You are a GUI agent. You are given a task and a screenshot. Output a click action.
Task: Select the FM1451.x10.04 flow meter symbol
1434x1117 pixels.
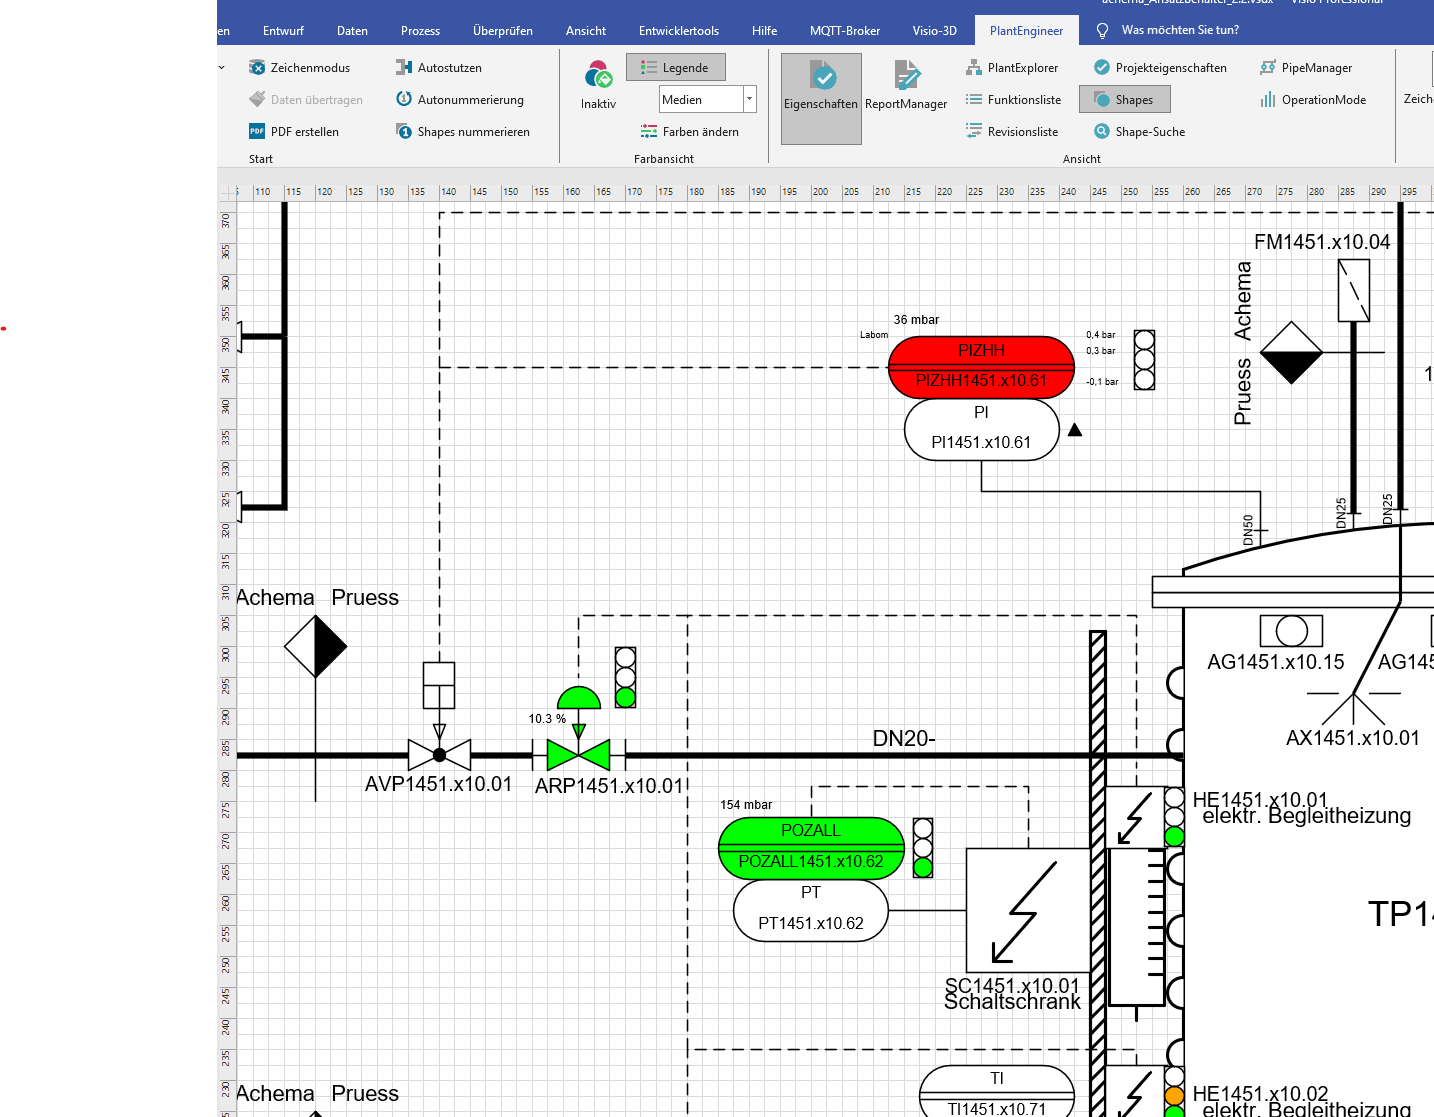tap(1353, 290)
